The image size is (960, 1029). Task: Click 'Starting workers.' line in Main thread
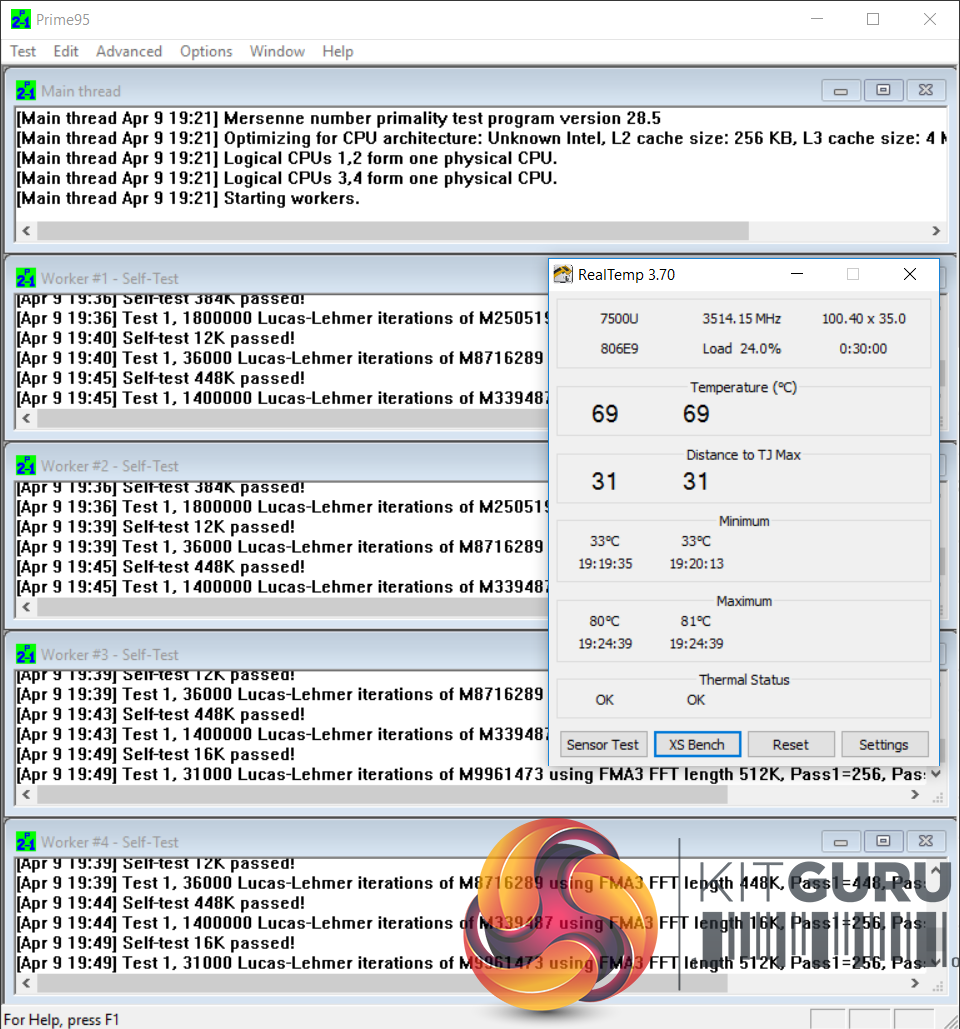pyautogui.click(x=188, y=198)
